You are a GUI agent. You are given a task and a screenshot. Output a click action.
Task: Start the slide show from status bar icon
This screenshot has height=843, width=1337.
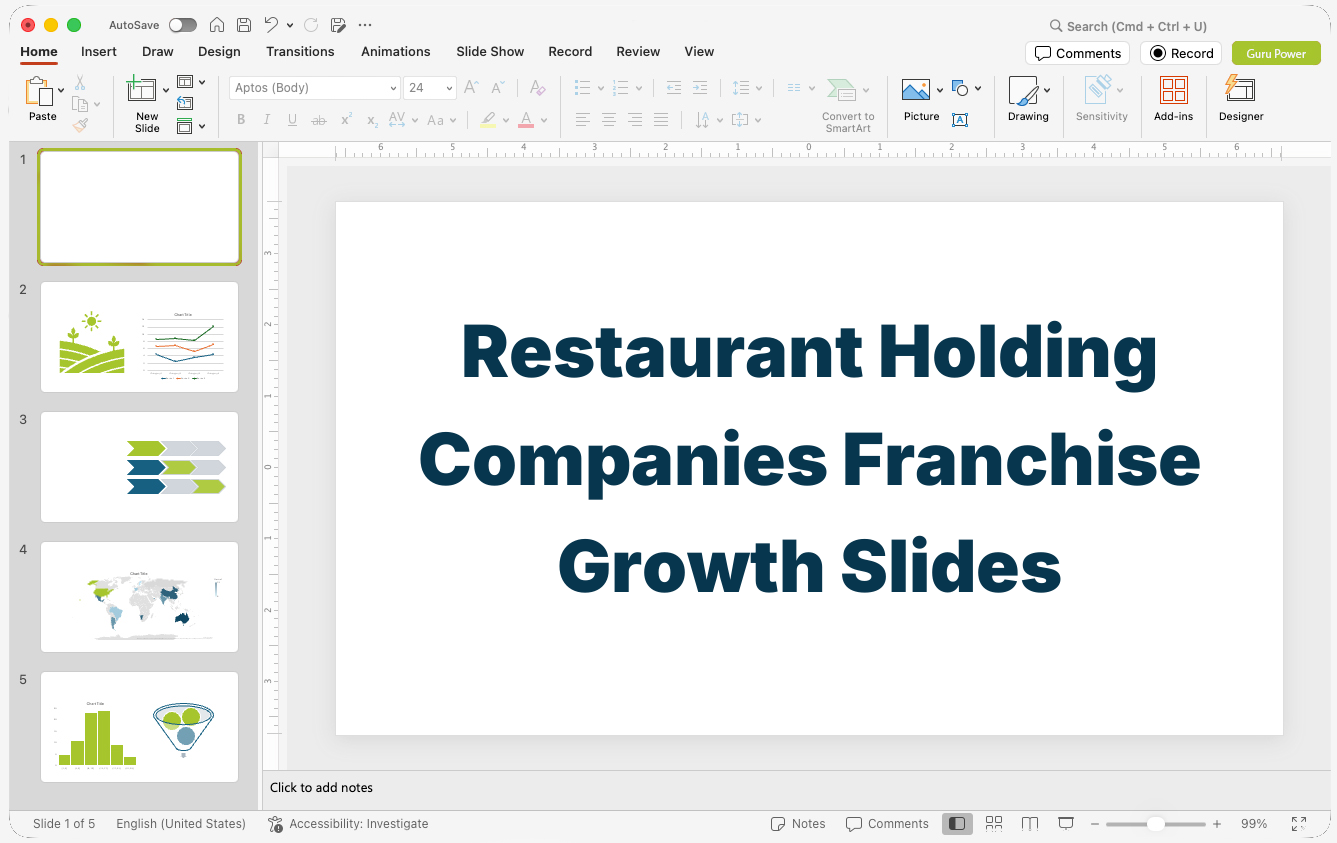(1066, 823)
